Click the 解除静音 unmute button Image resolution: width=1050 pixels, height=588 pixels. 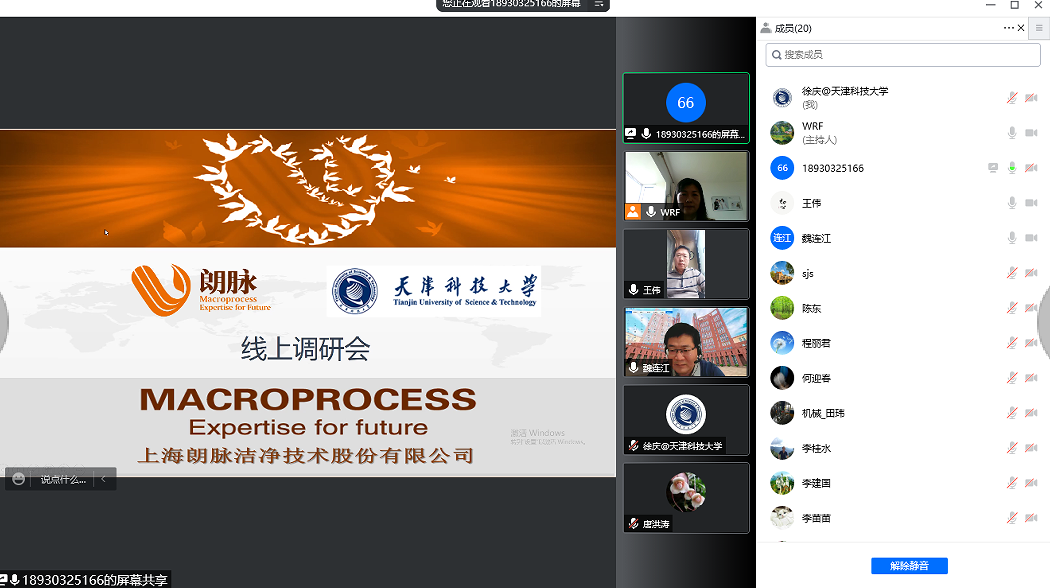(x=909, y=566)
